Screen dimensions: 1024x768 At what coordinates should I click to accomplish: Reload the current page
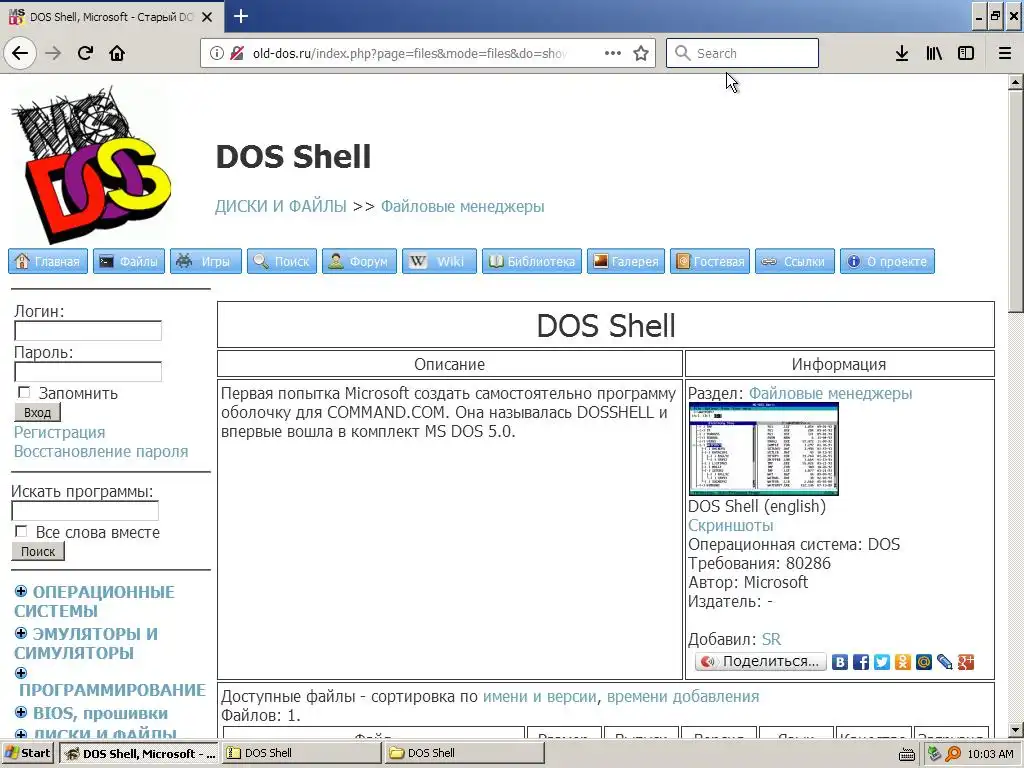(x=85, y=53)
